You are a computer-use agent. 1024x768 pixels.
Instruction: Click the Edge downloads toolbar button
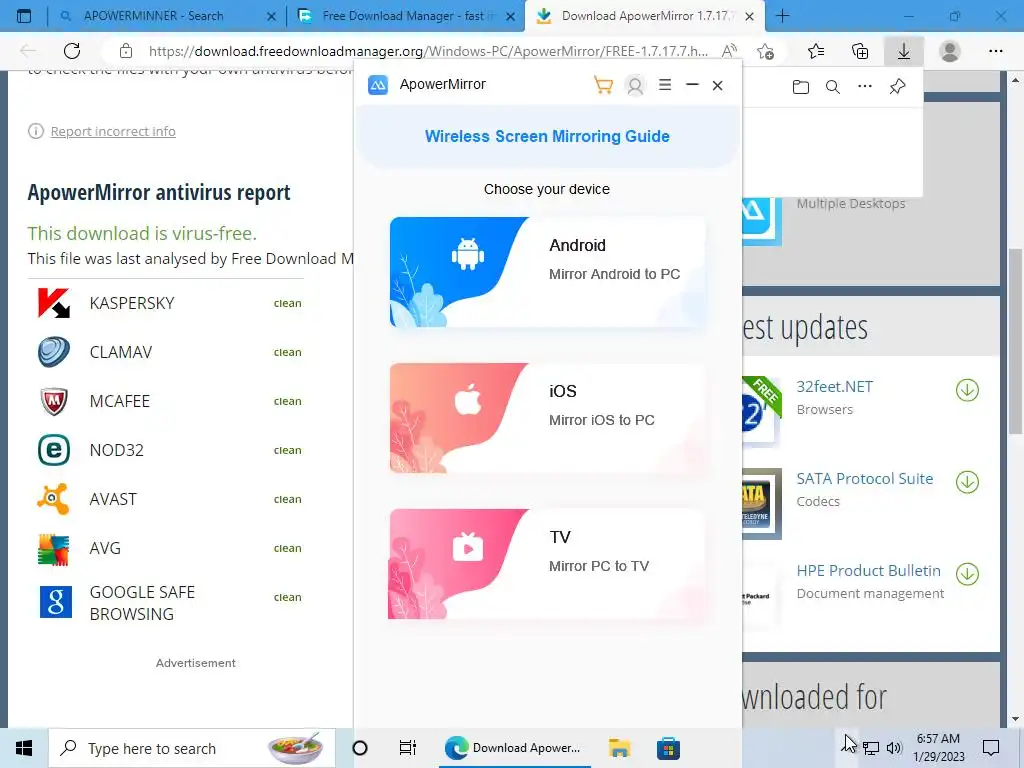coord(904,51)
